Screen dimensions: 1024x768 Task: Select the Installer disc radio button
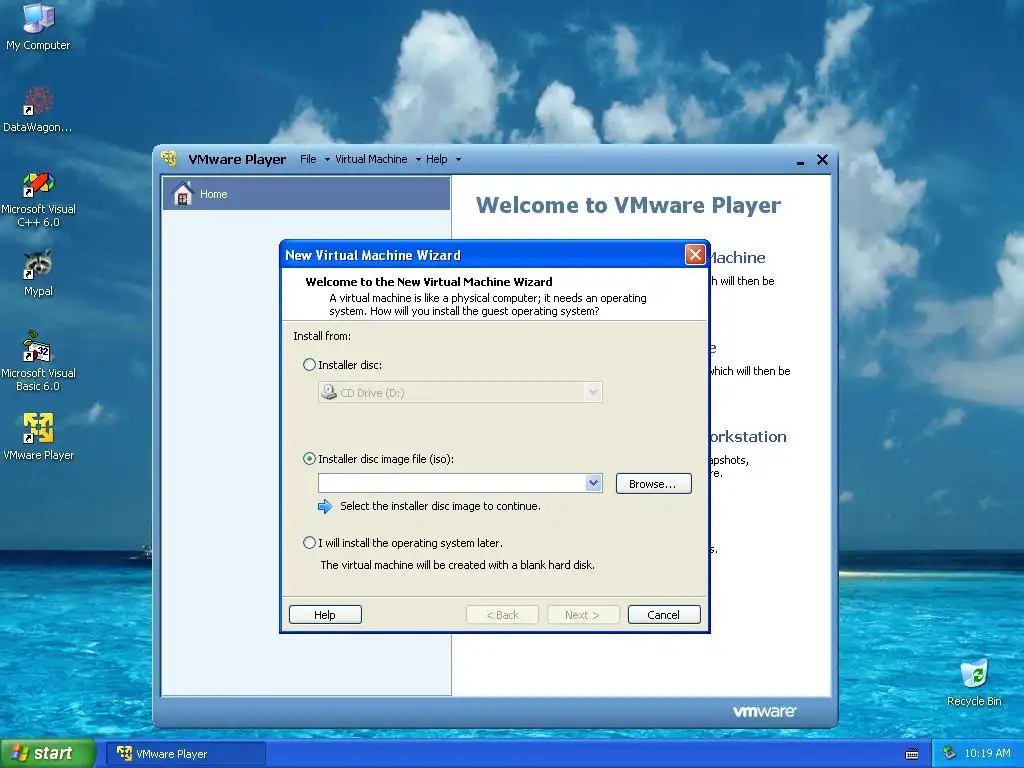310,364
